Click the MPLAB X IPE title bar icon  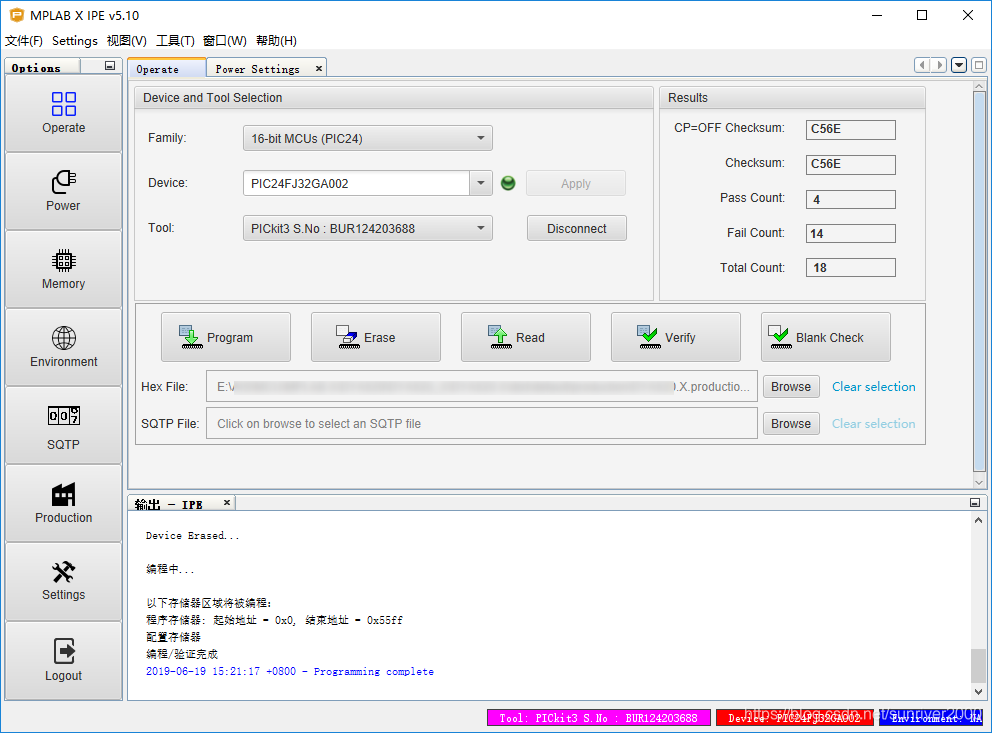coord(16,15)
